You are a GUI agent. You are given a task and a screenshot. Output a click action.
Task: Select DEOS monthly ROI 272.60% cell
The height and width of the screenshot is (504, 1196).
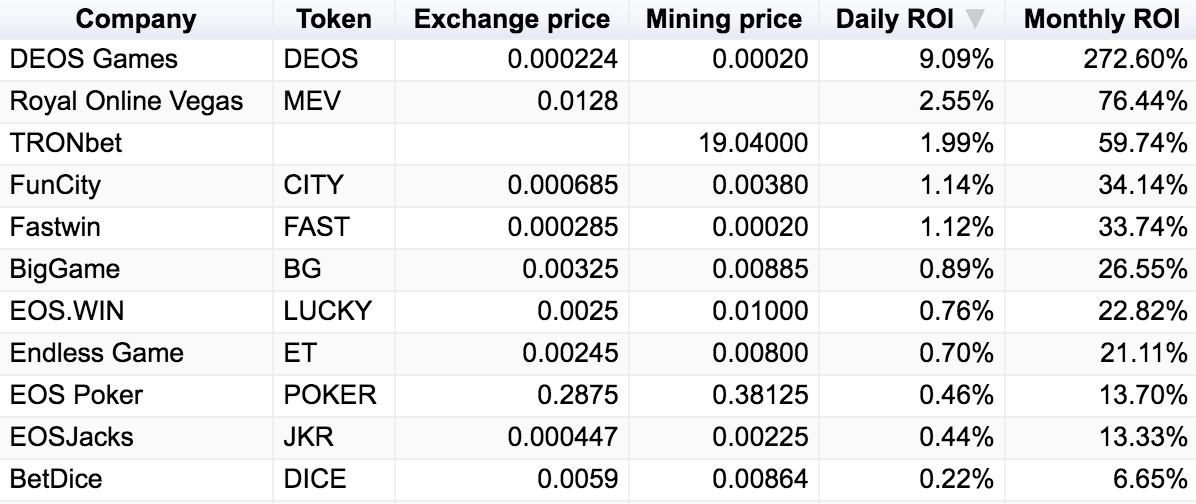tap(1135, 59)
